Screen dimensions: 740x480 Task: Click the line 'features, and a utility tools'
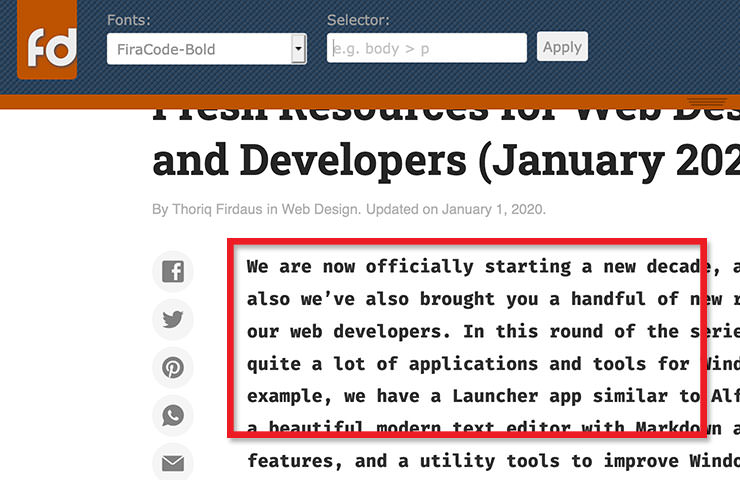493,461
